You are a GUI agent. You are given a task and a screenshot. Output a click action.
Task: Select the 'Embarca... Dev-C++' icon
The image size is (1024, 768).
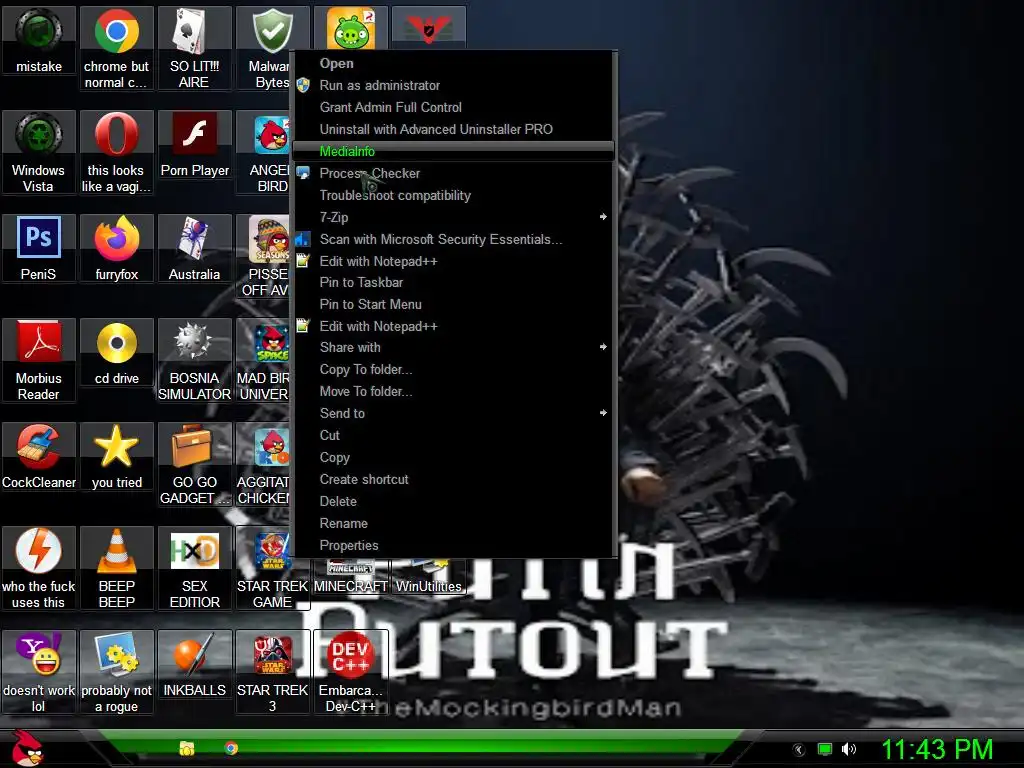coord(351,672)
